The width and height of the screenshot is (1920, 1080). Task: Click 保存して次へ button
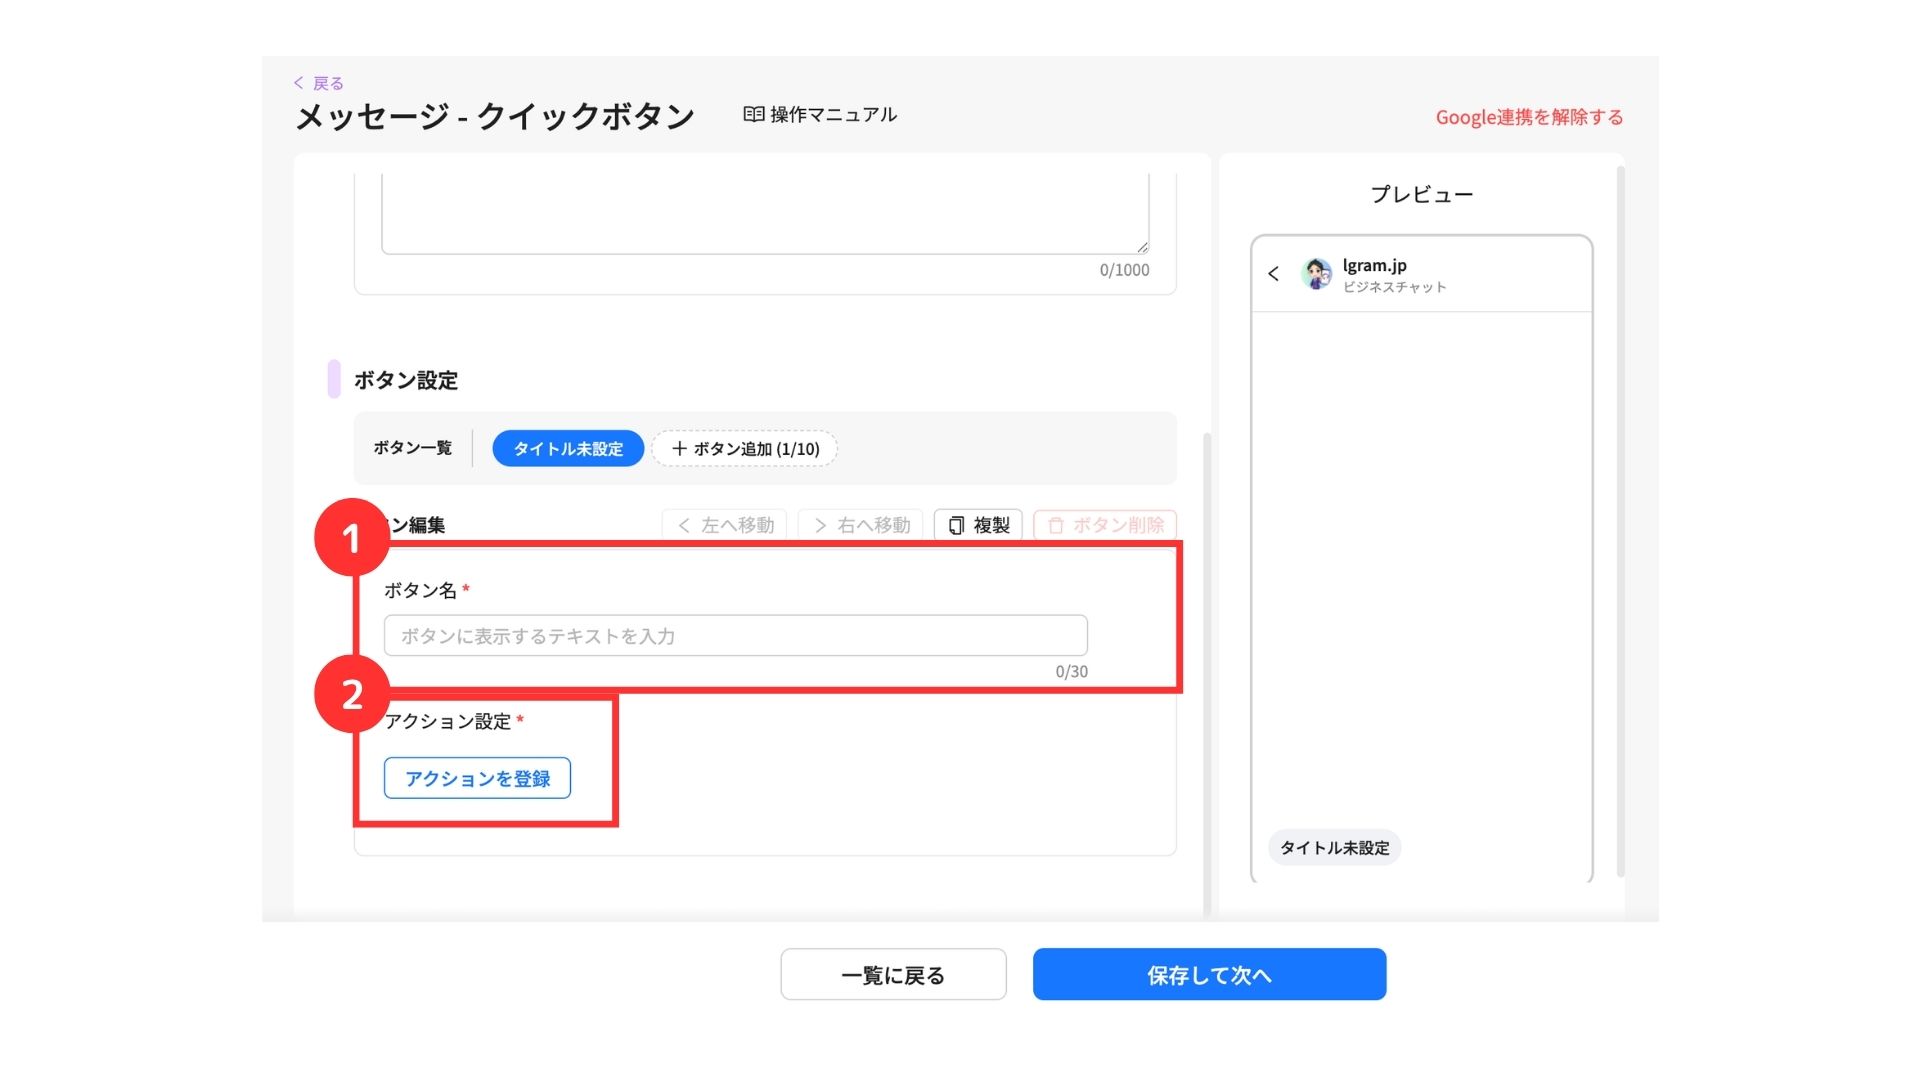(1209, 975)
